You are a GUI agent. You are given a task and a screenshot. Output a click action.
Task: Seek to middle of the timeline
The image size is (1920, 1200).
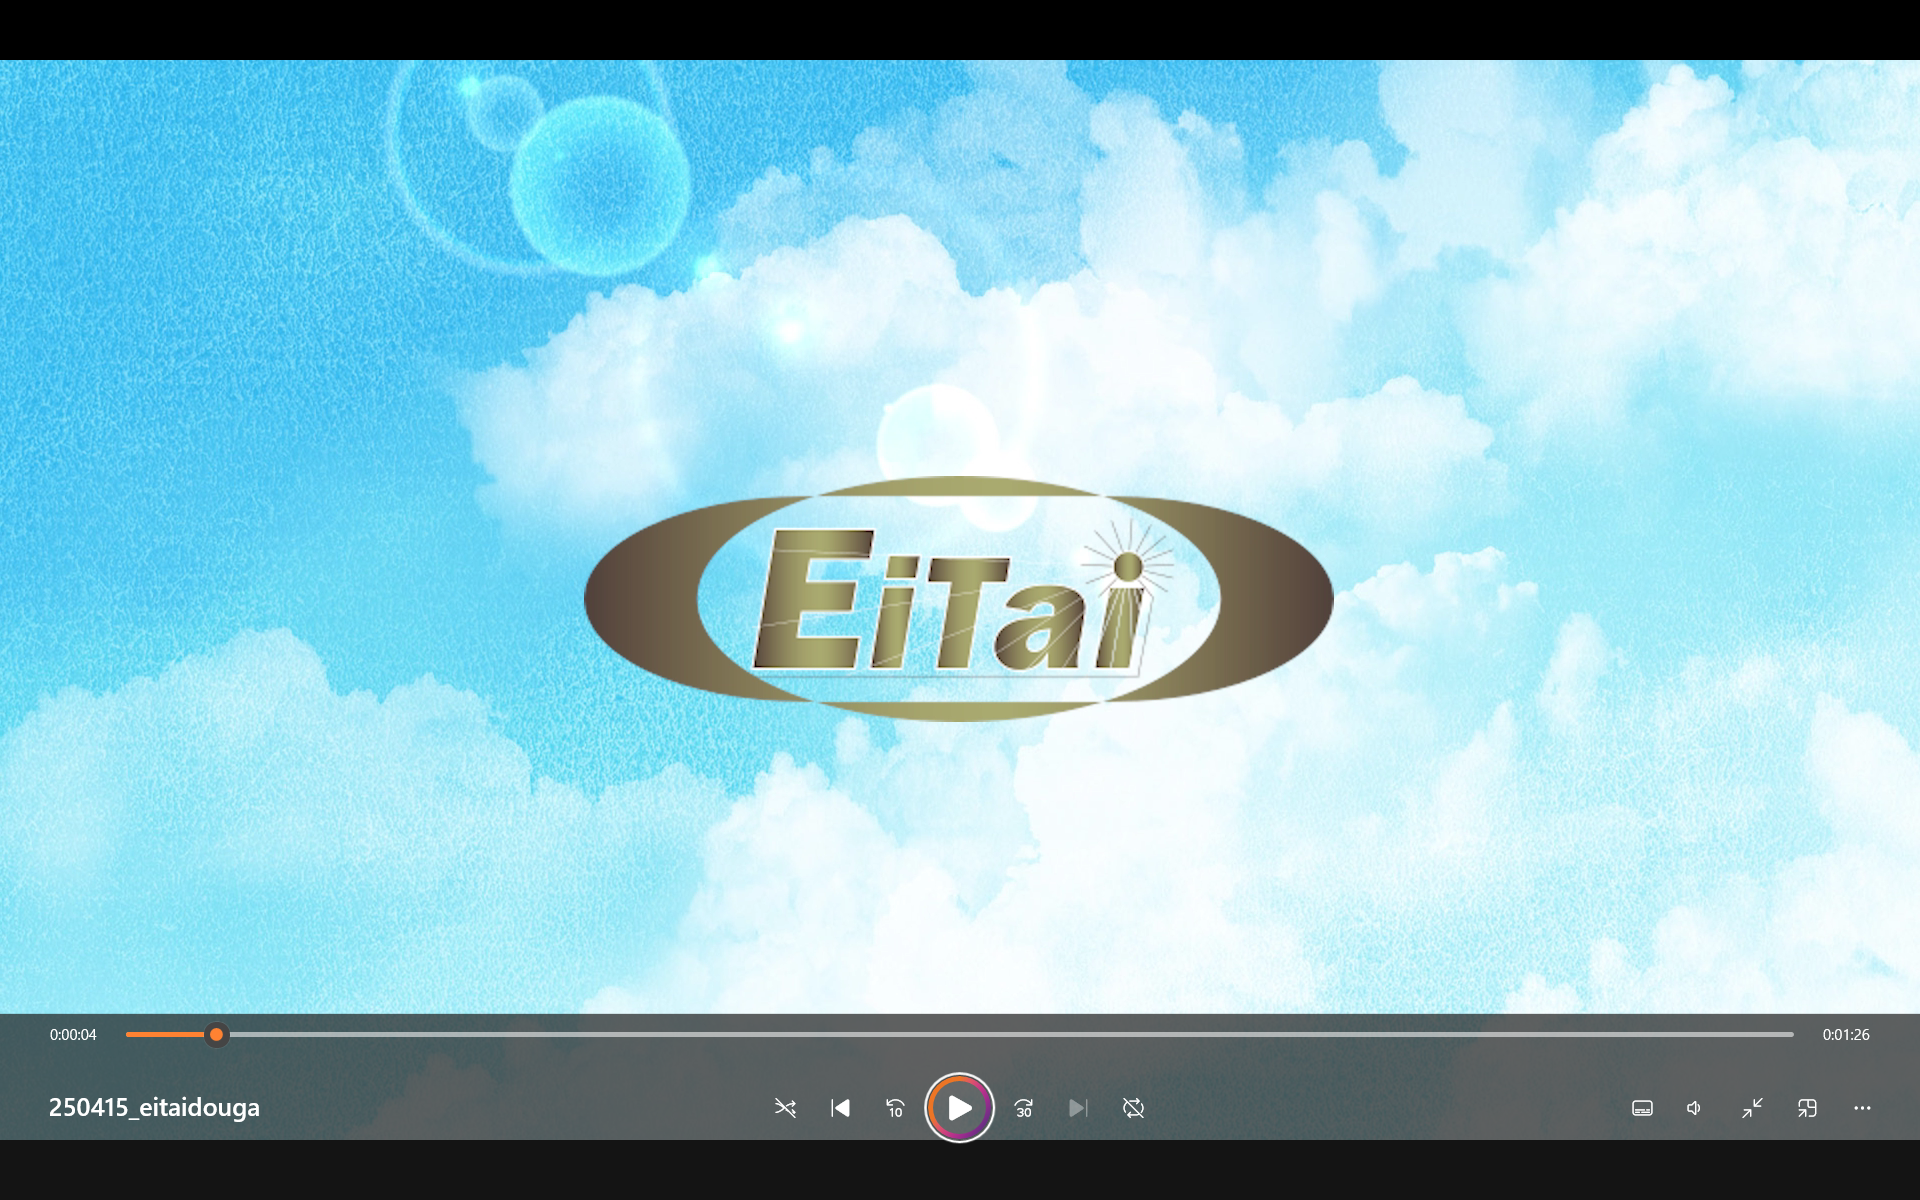coord(960,1034)
